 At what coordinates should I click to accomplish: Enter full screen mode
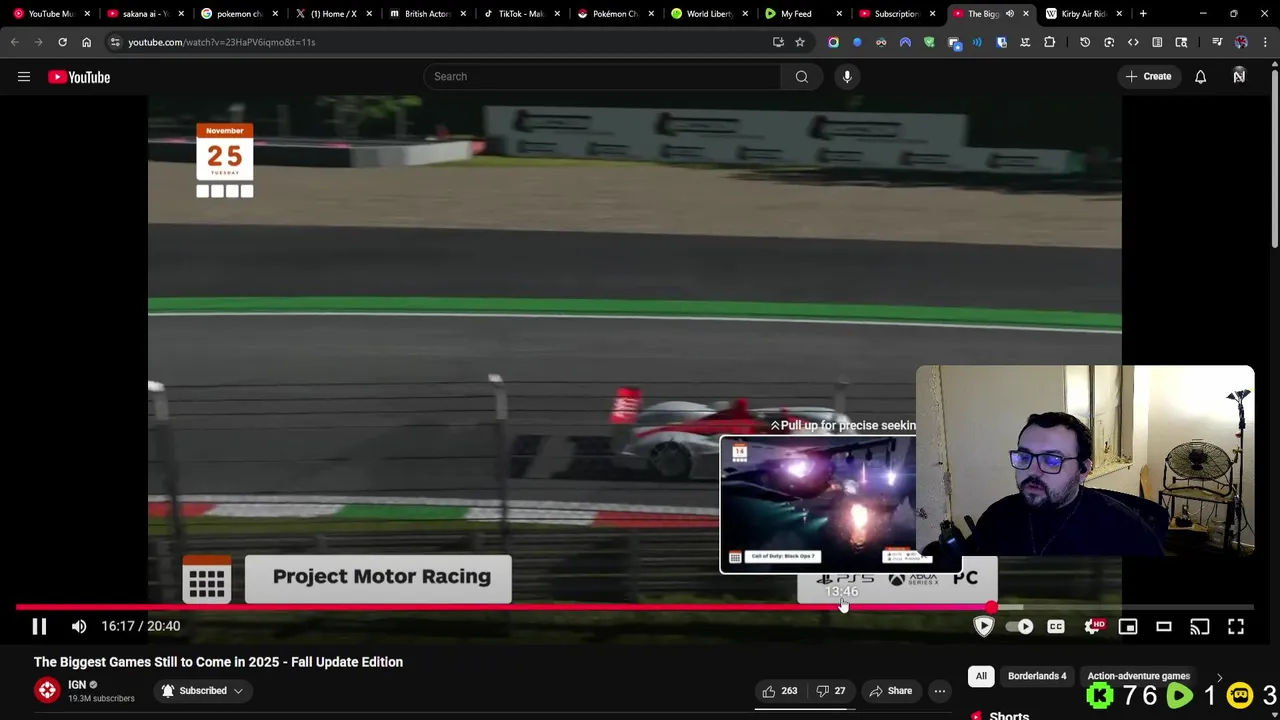tap(1236, 626)
